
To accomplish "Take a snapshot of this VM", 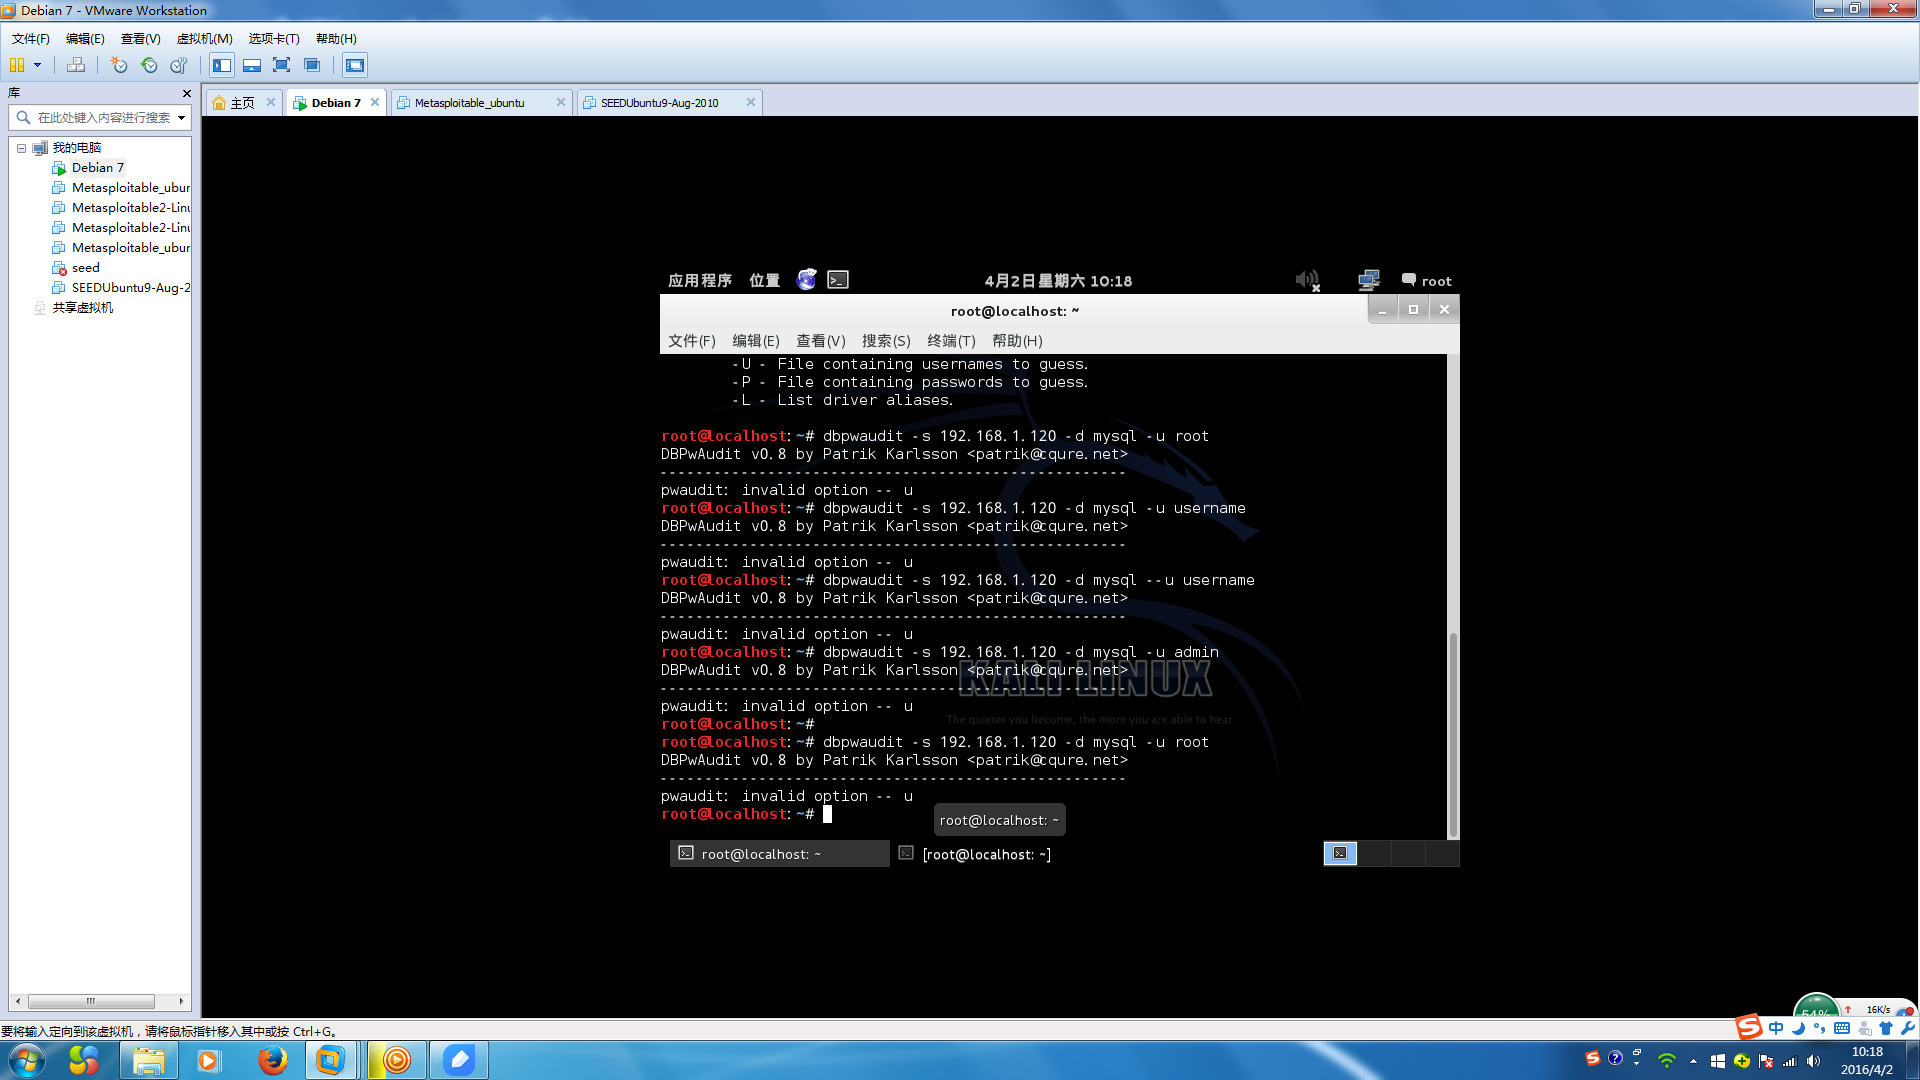I will click(119, 65).
